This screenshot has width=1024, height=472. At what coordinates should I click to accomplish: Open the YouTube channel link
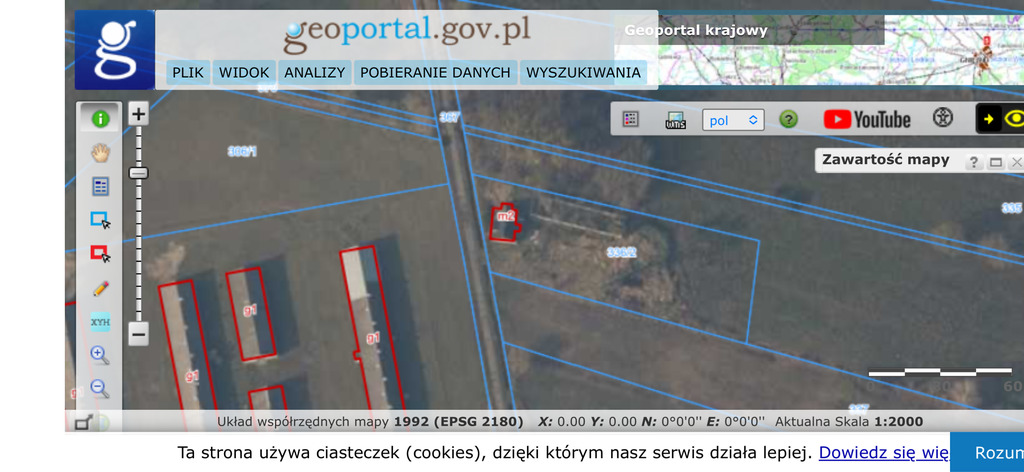tap(867, 119)
